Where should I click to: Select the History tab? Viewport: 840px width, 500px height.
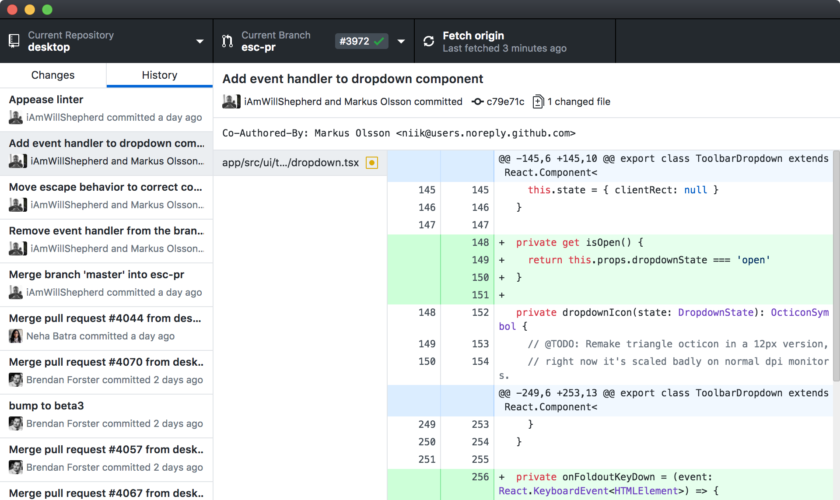tap(159, 75)
